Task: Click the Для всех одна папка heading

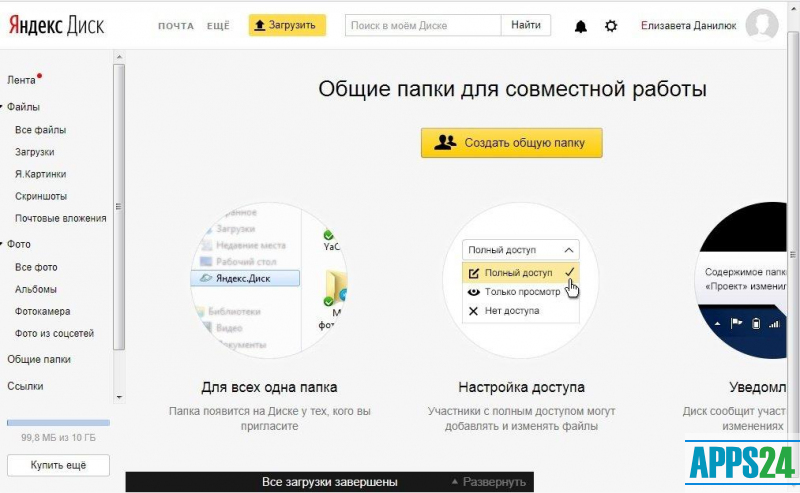Action: [x=269, y=387]
